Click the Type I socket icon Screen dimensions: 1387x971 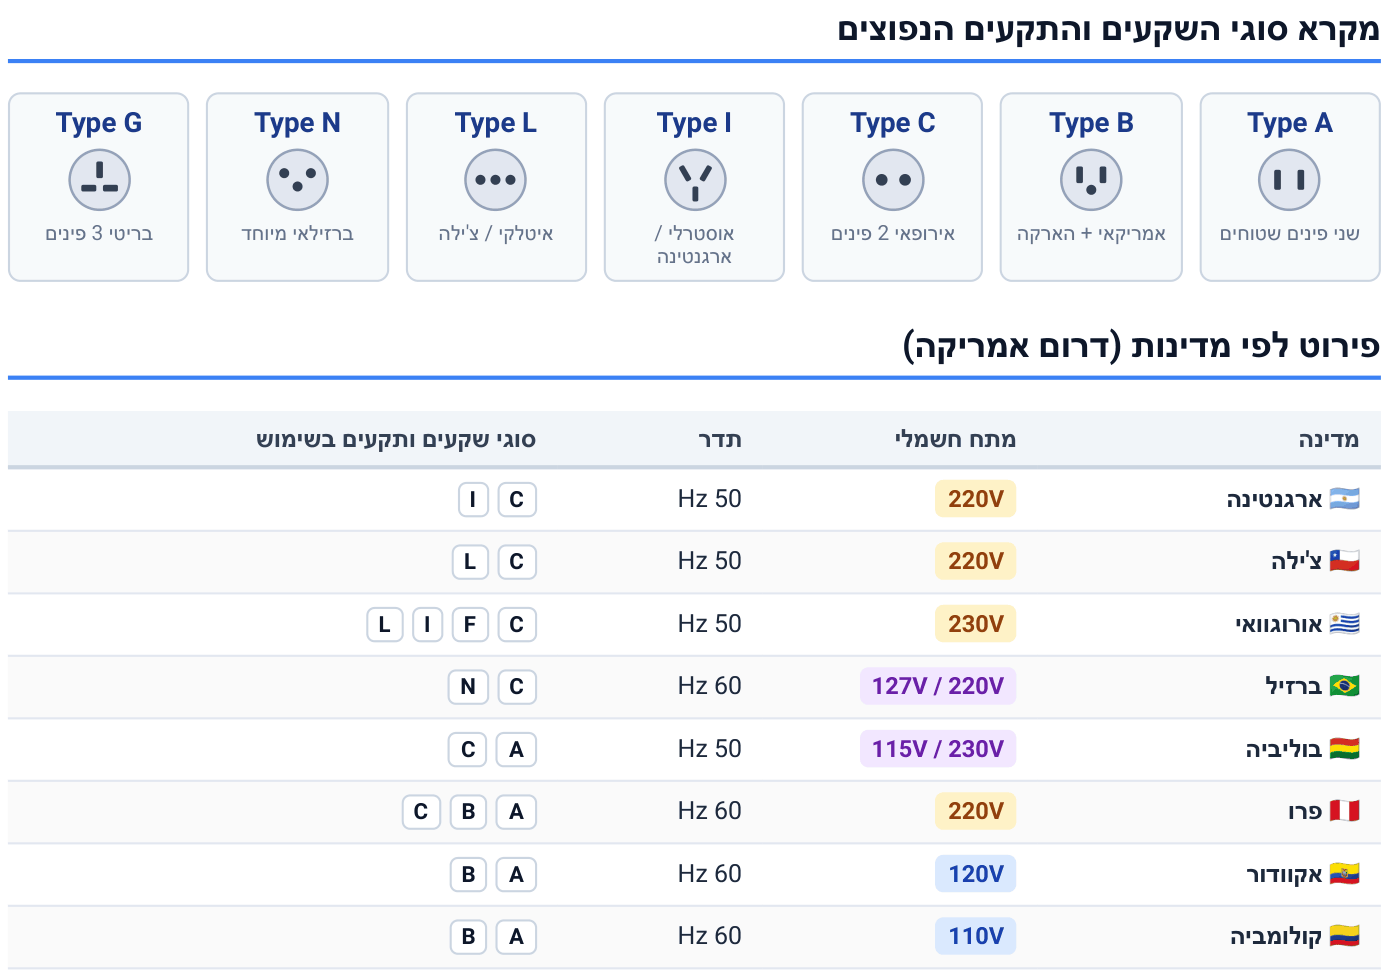pyautogui.click(x=695, y=180)
